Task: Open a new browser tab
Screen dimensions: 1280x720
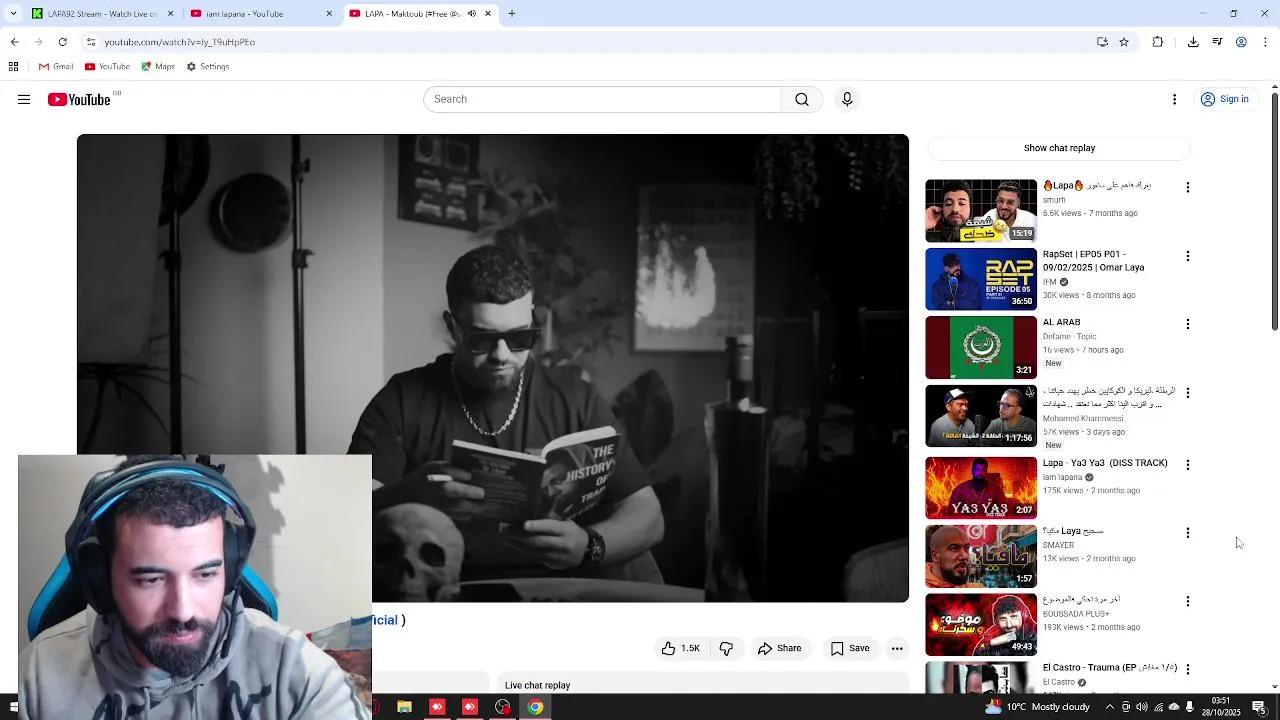Action: click(511, 14)
